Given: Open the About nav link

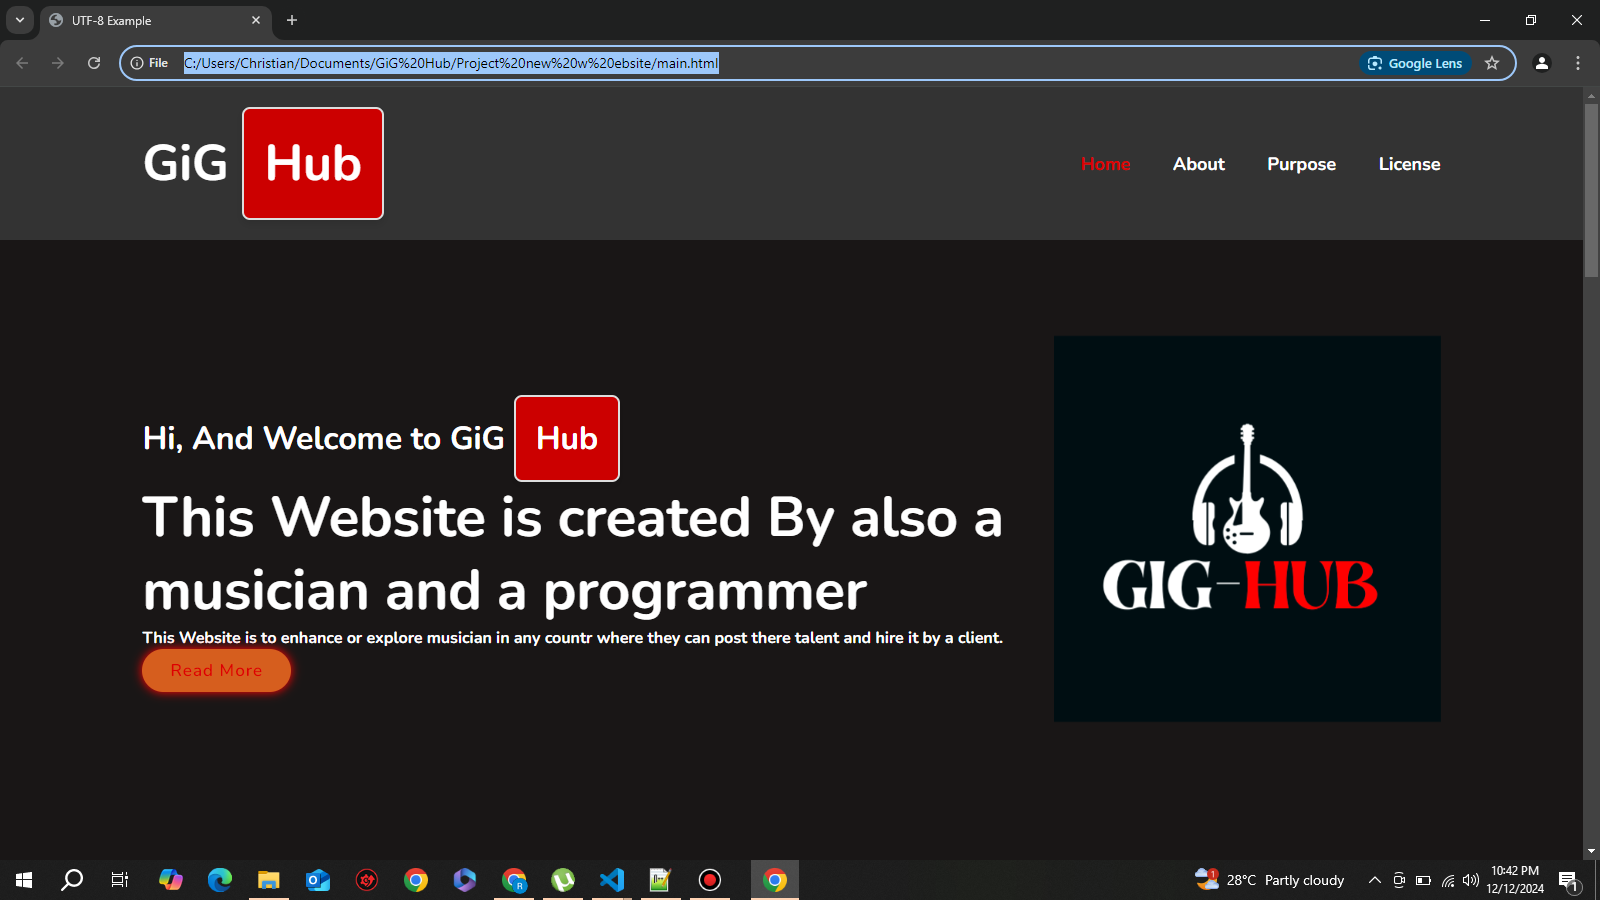Looking at the screenshot, I should [1198, 164].
